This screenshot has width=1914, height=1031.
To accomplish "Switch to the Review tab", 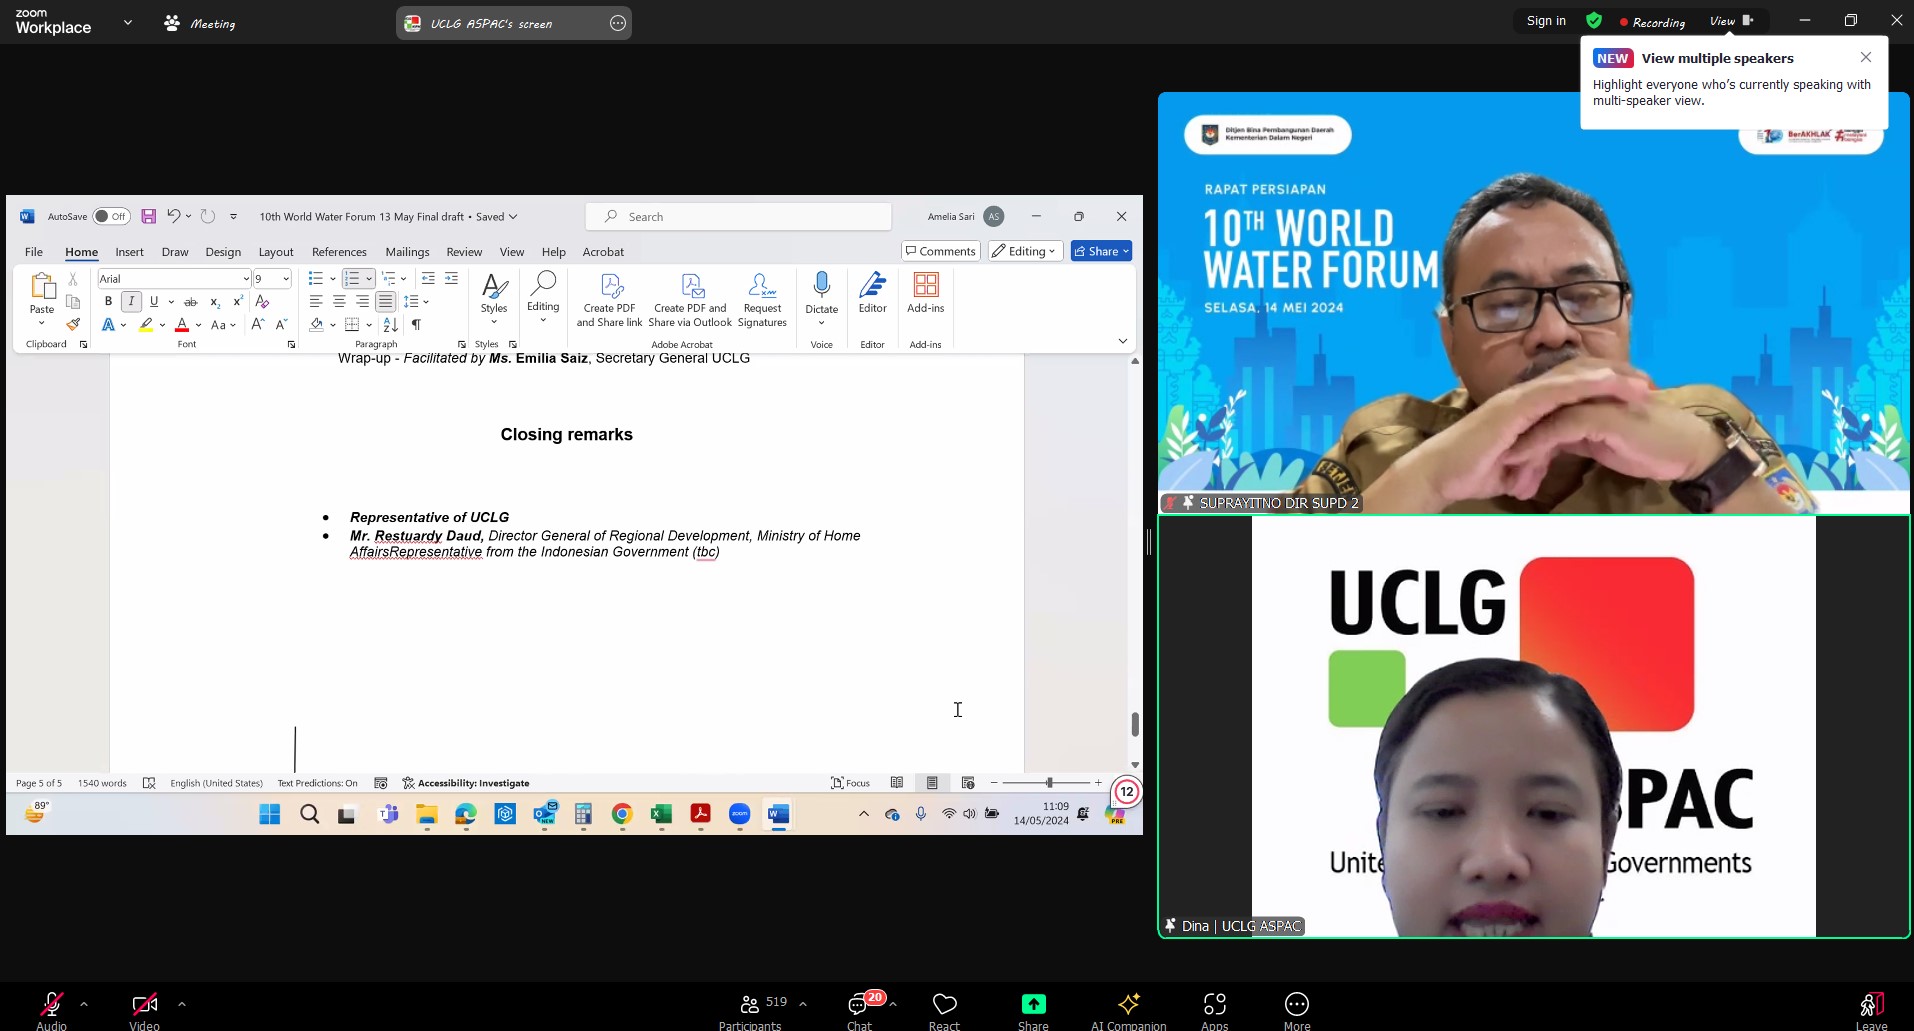I will click(464, 252).
